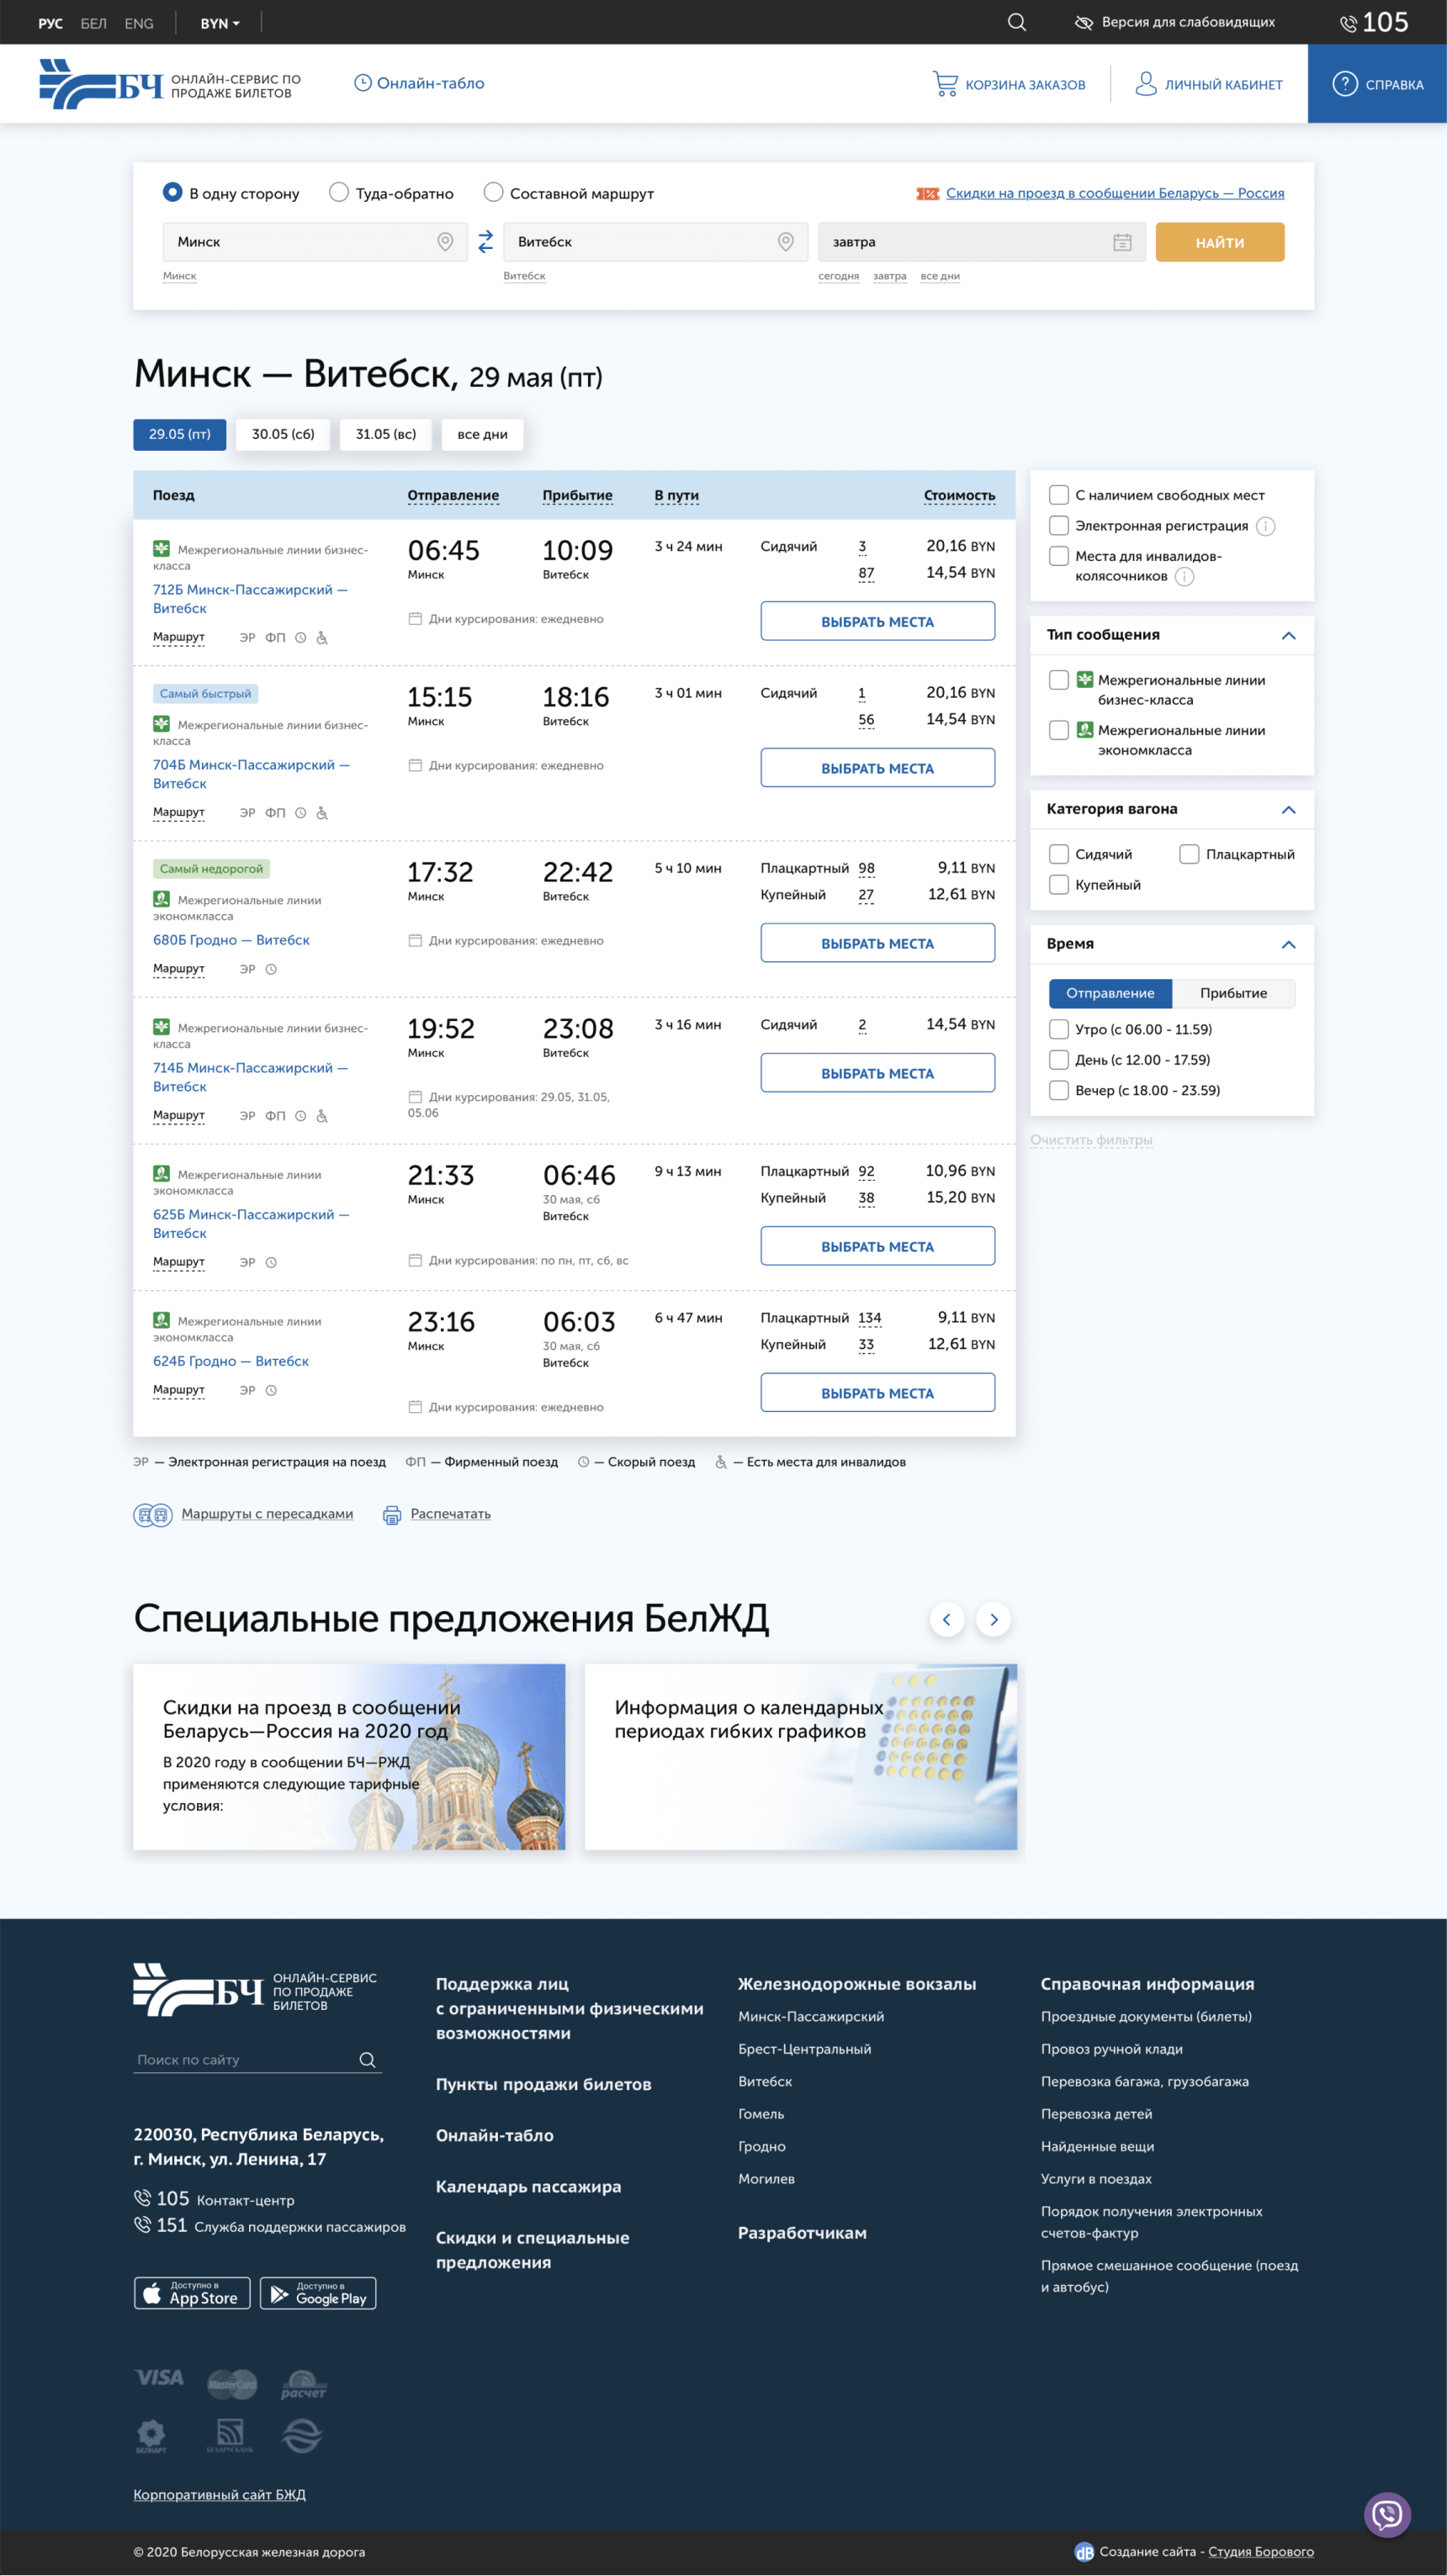1447x2576 pixels.
Task: Click Очистить фильтры link
Action: click(x=1091, y=1140)
